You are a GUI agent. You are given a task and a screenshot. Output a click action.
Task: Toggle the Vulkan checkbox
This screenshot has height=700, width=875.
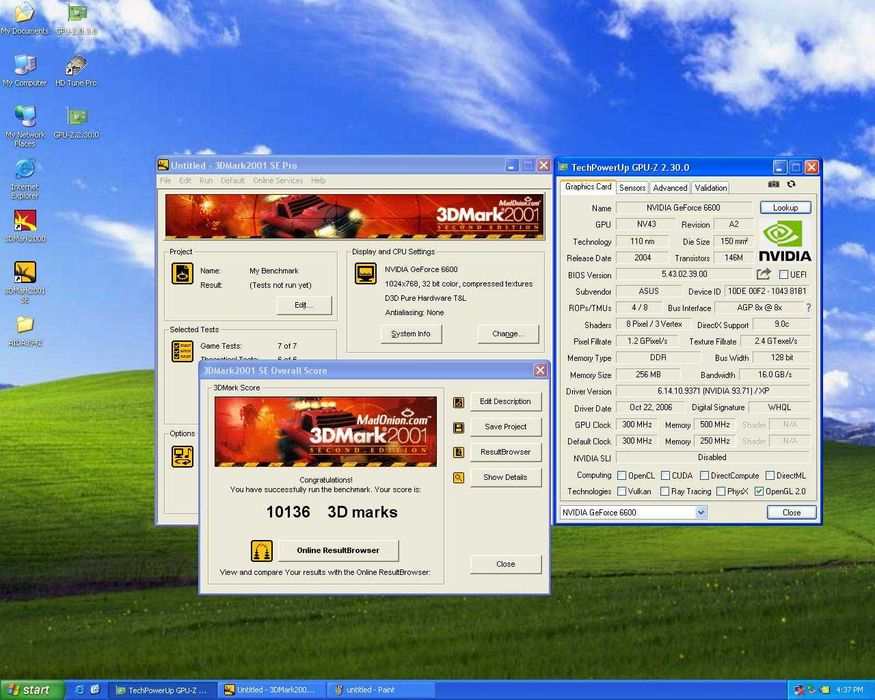[622, 491]
